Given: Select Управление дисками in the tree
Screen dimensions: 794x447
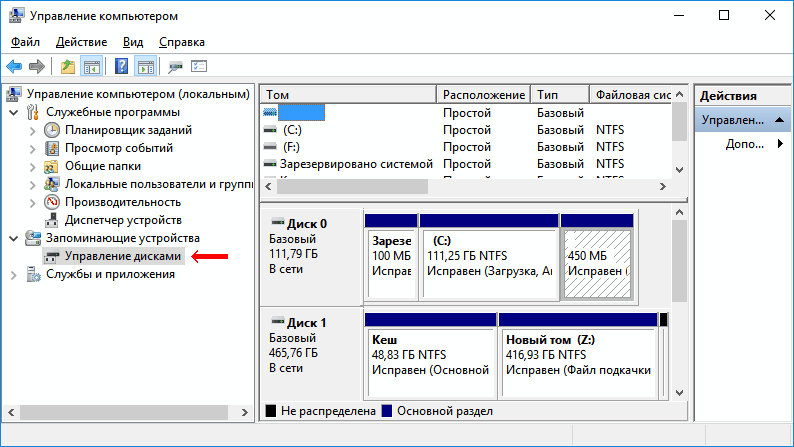Looking at the screenshot, I should pyautogui.click(x=123, y=256).
